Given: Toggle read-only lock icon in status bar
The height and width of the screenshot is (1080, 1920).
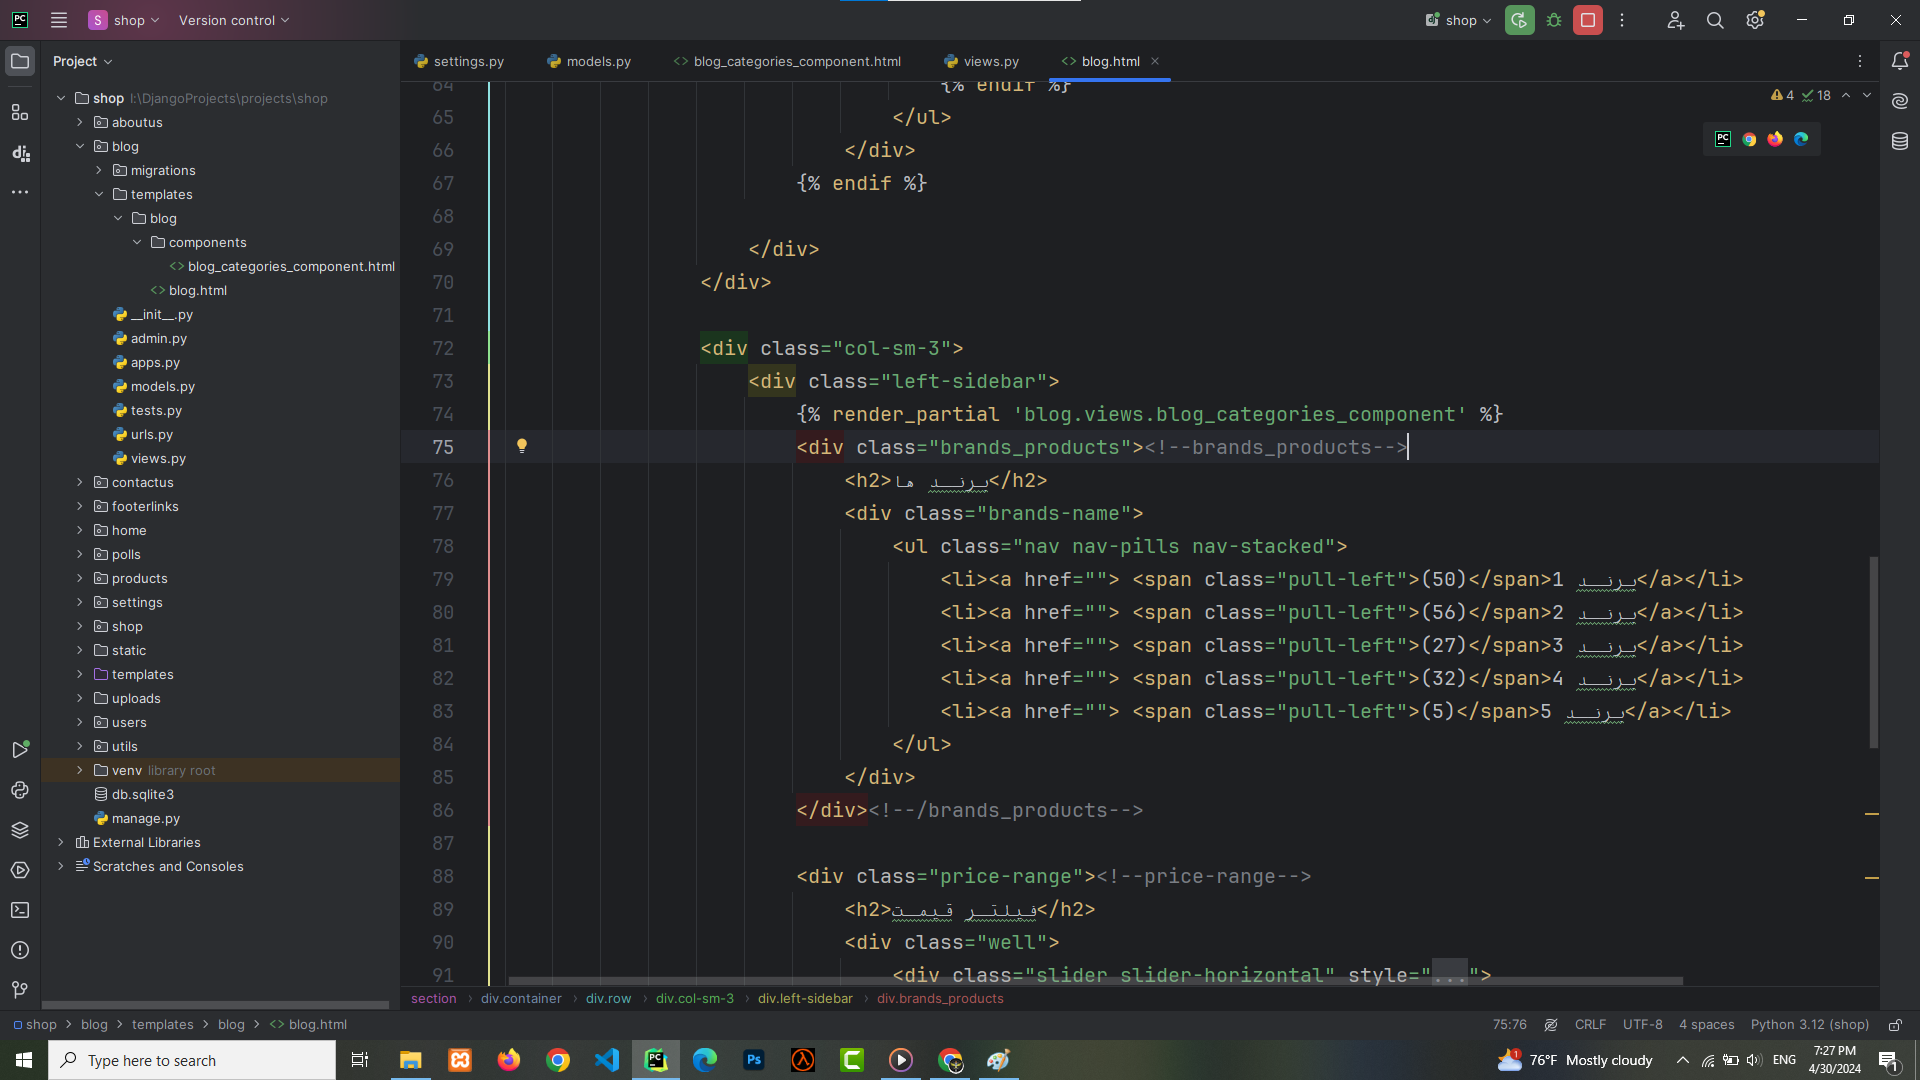Looking at the screenshot, I should (1895, 1025).
